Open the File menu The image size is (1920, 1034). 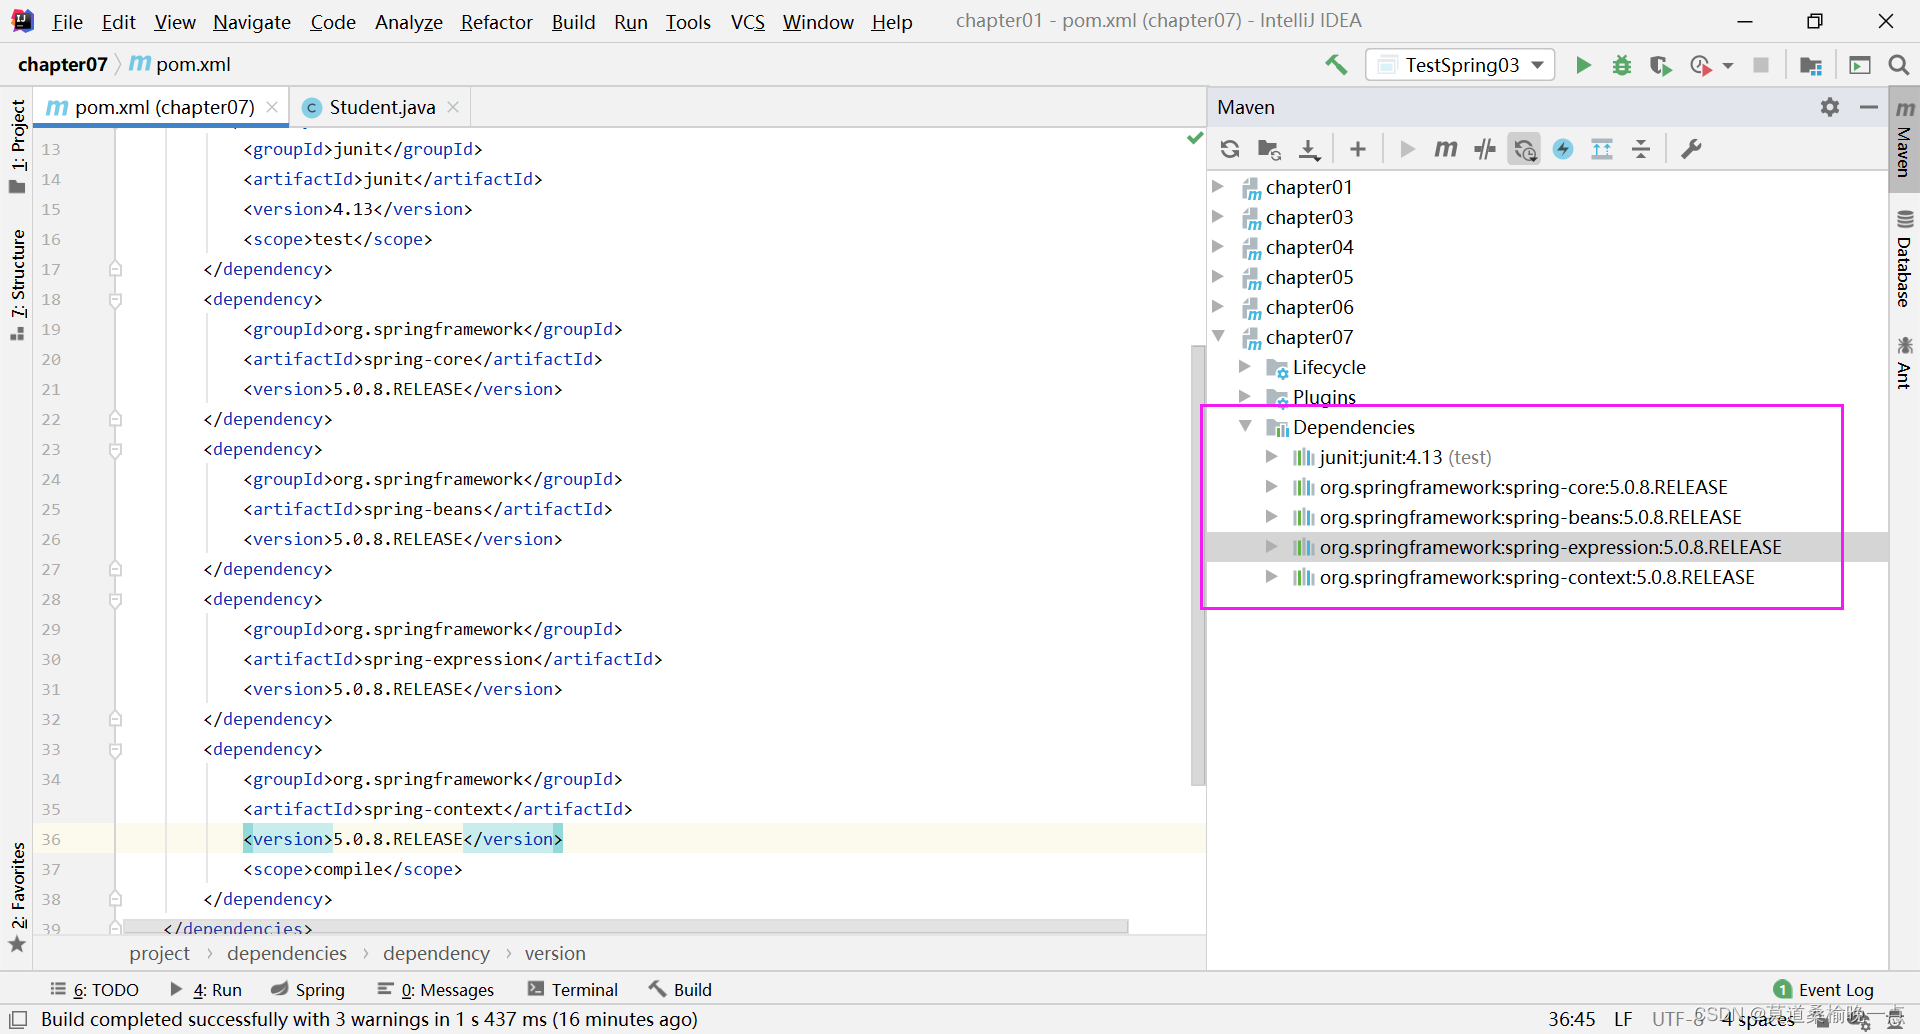(67, 21)
